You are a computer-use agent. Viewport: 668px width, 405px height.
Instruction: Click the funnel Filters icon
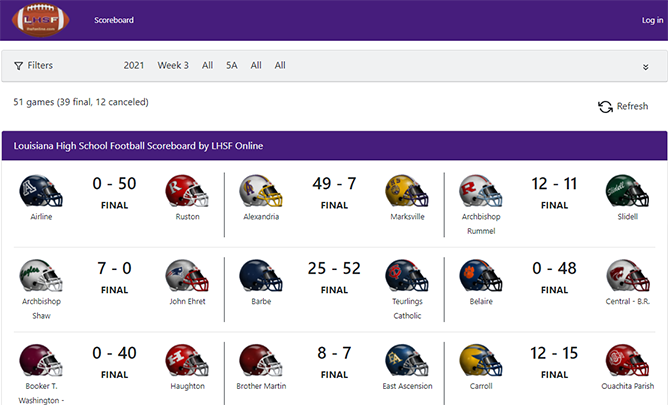[19, 66]
